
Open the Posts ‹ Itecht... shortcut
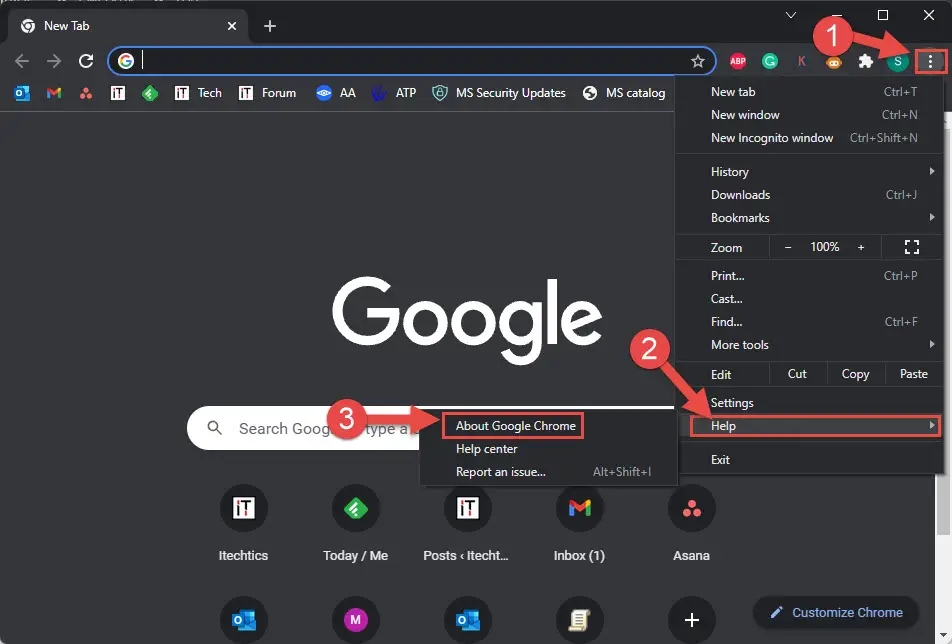[x=467, y=523]
